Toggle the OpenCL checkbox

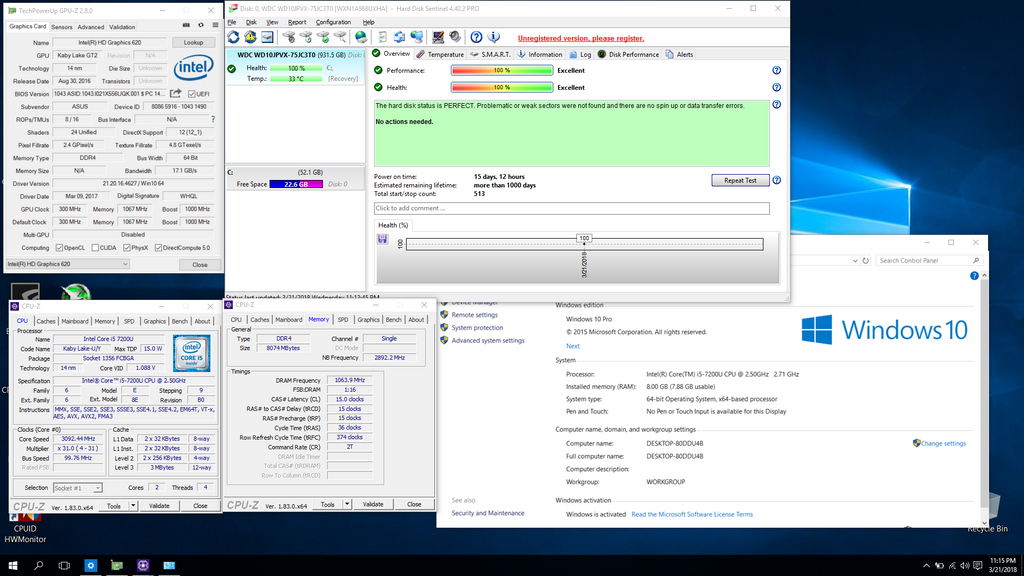click(x=57, y=248)
